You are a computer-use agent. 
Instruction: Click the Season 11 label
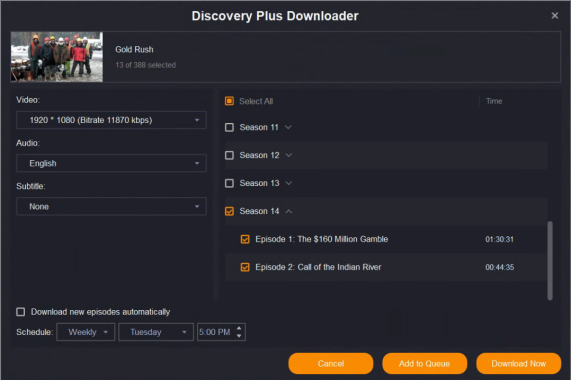[x=259, y=127]
